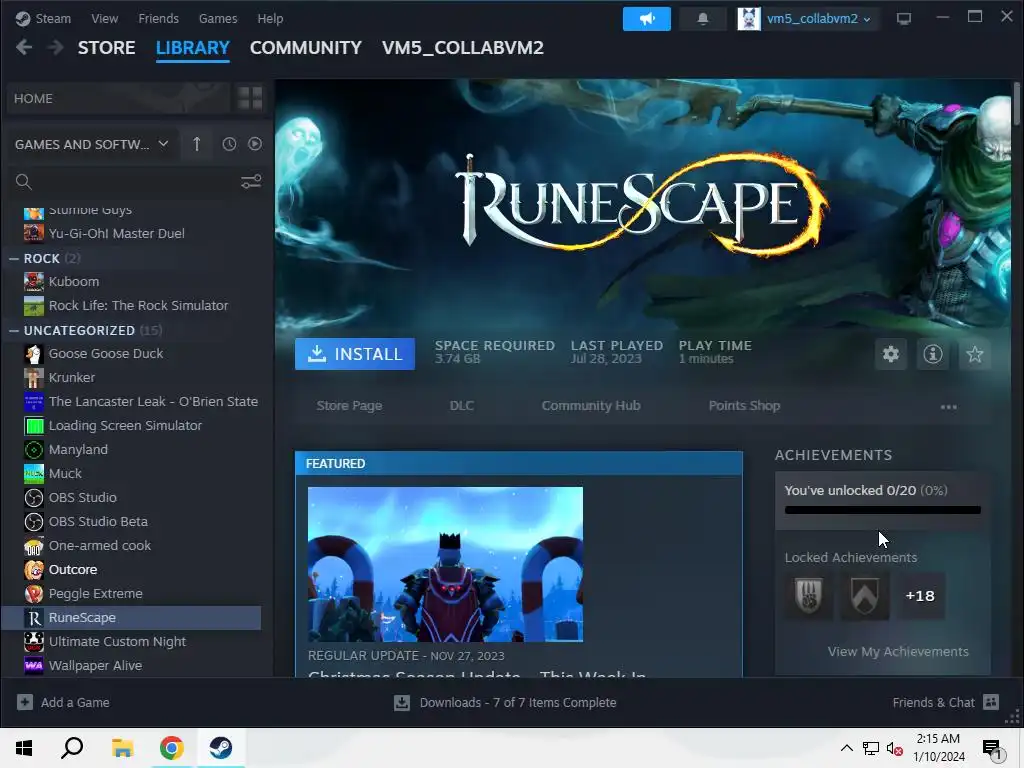Select Goose Goose Duck game icon
Image resolution: width=1024 pixels, height=768 pixels.
pyautogui.click(x=34, y=353)
